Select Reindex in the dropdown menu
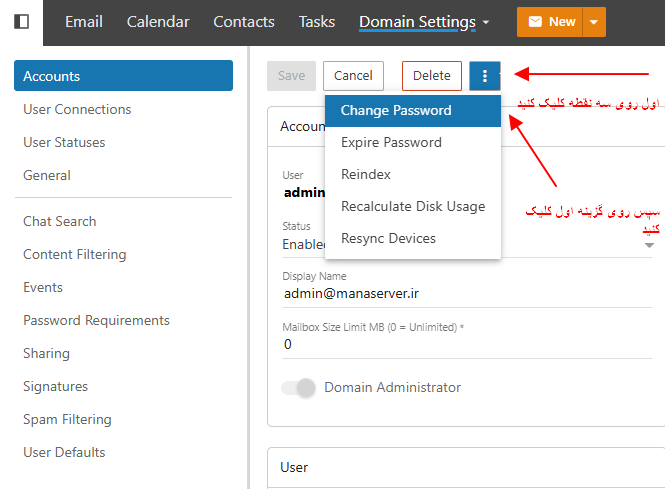This screenshot has width=665, height=489. pos(413,174)
